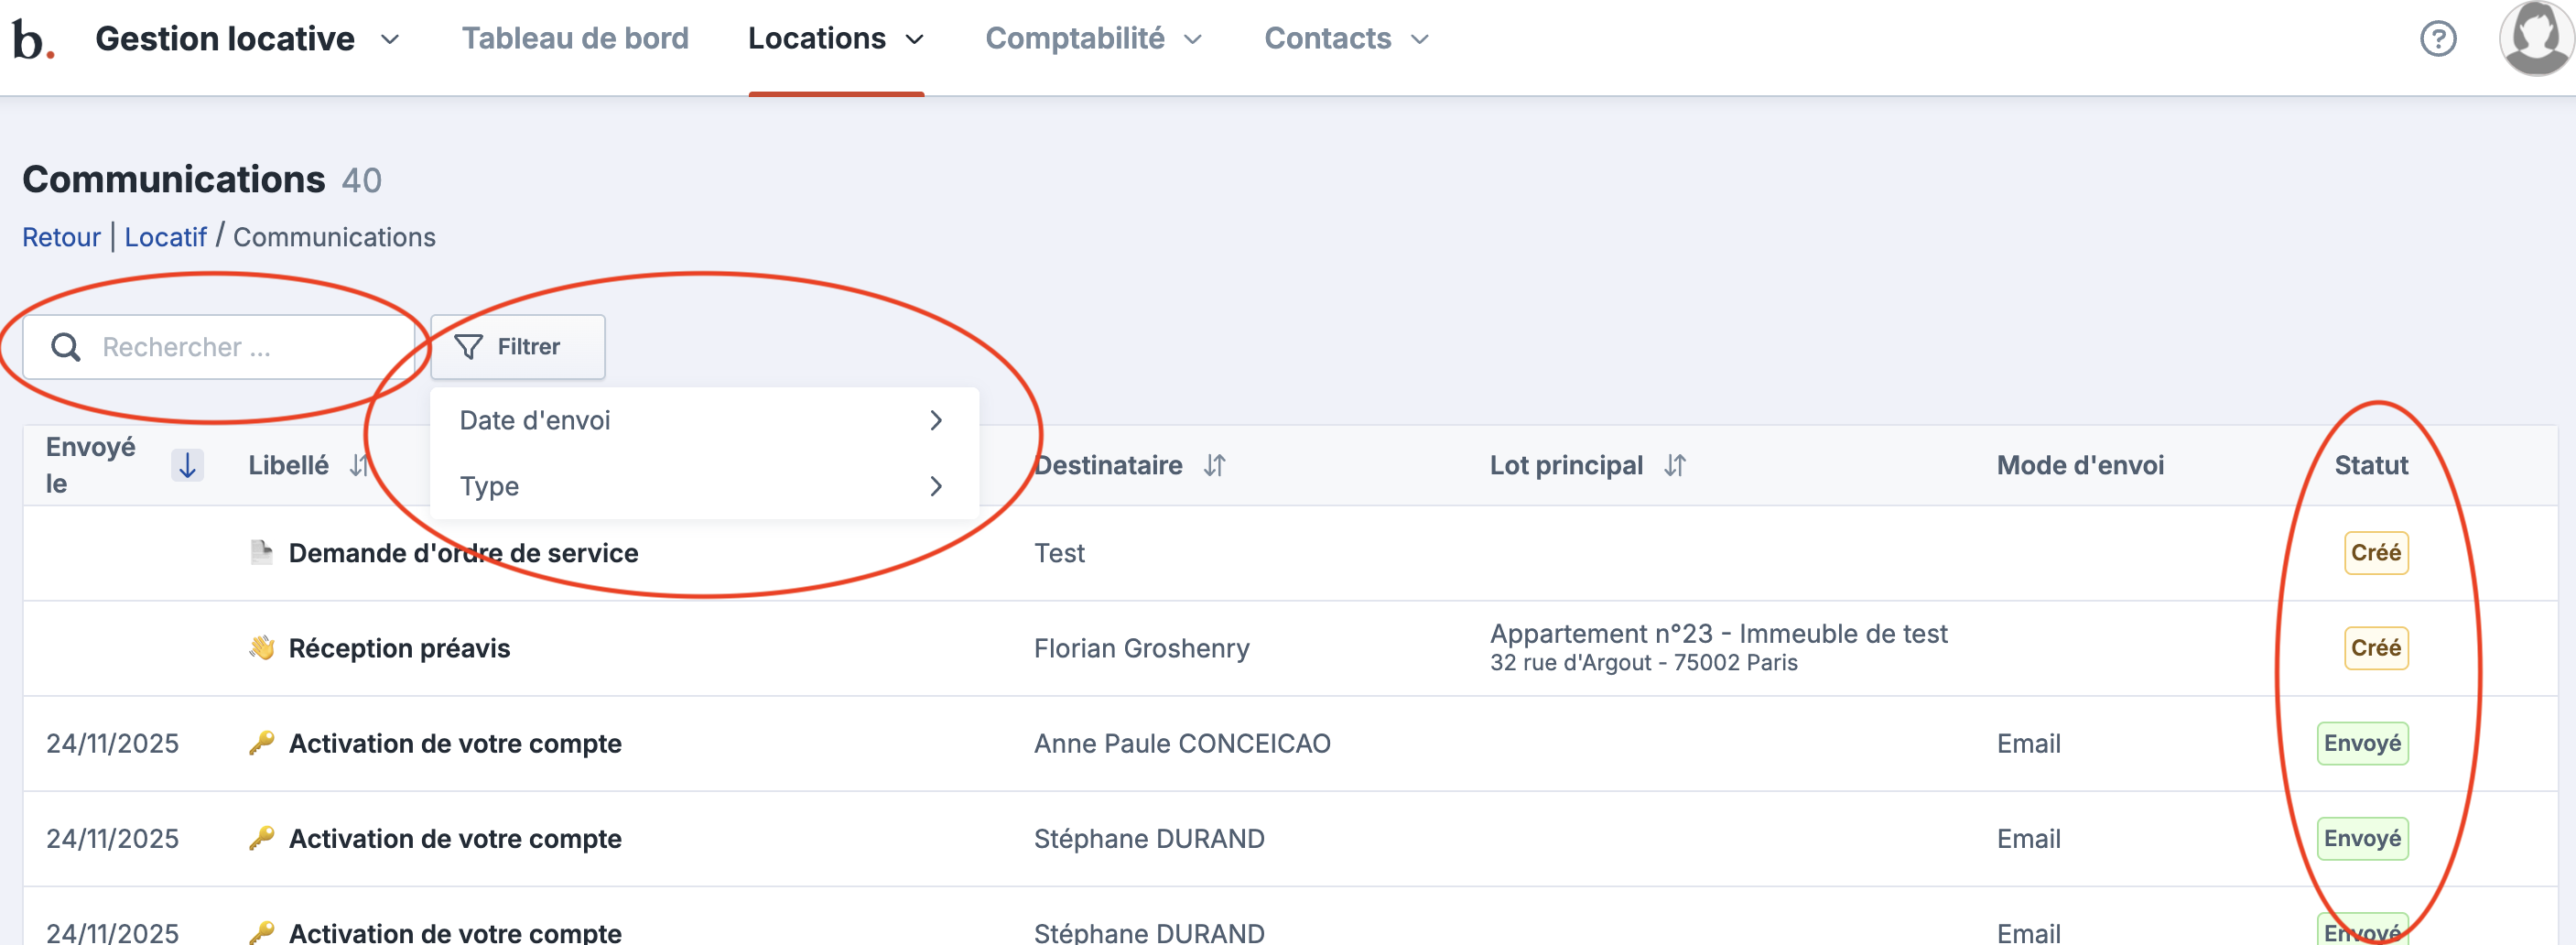Image resolution: width=2576 pixels, height=945 pixels.
Task: Click the wave icon beside Réception préavis
Action: [x=262, y=648]
